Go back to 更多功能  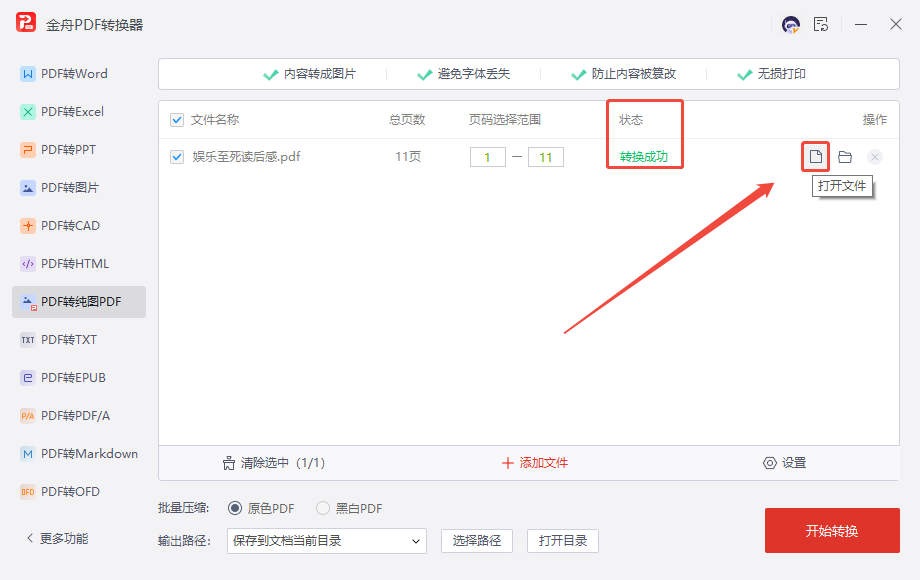pos(58,538)
